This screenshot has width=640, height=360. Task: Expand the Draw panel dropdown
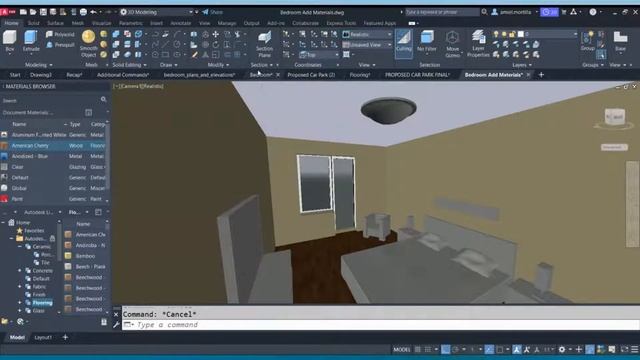click(169, 65)
